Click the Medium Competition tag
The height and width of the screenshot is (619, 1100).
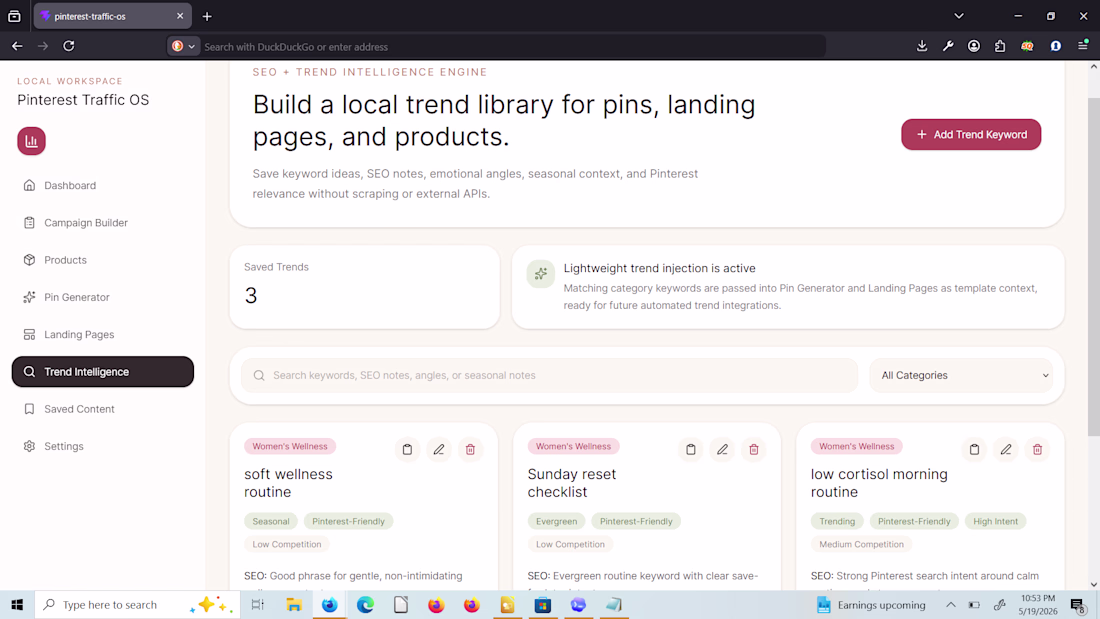(861, 544)
